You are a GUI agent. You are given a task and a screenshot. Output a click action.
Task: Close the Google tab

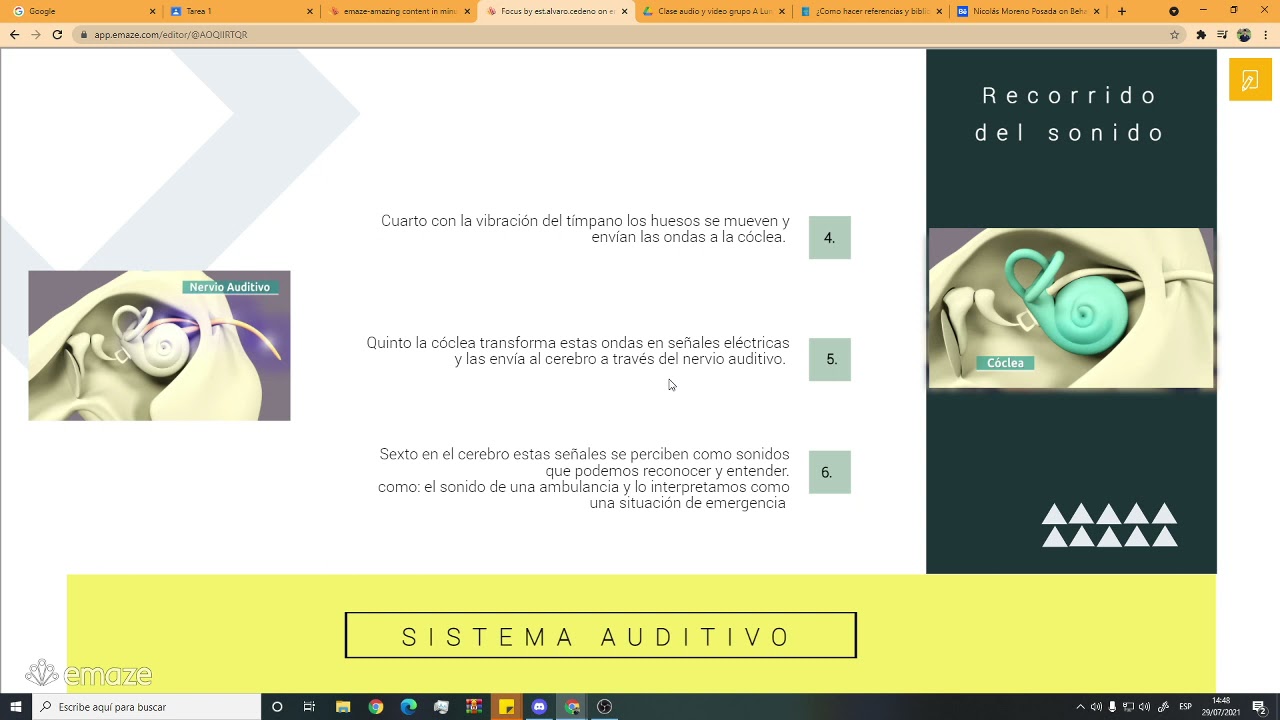click(x=152, y=11)
